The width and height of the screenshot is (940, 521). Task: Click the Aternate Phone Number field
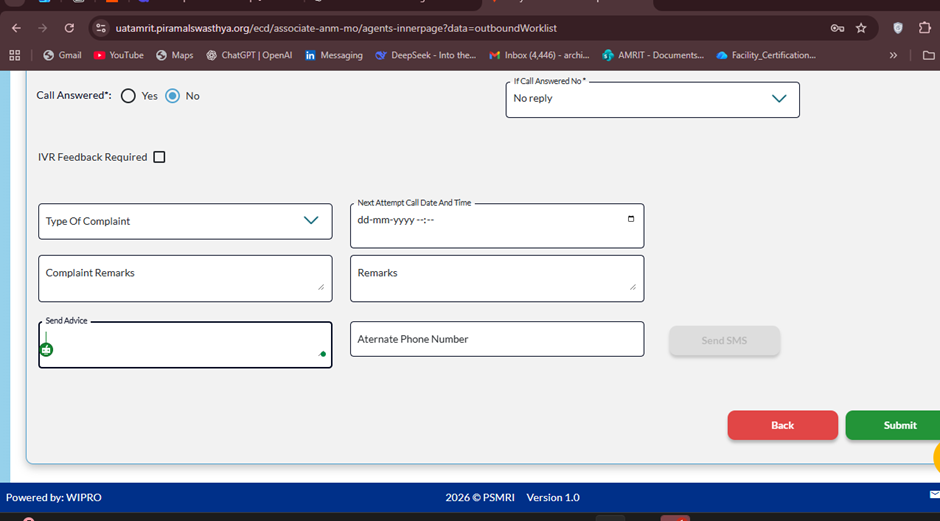click(x=496, y=339)
